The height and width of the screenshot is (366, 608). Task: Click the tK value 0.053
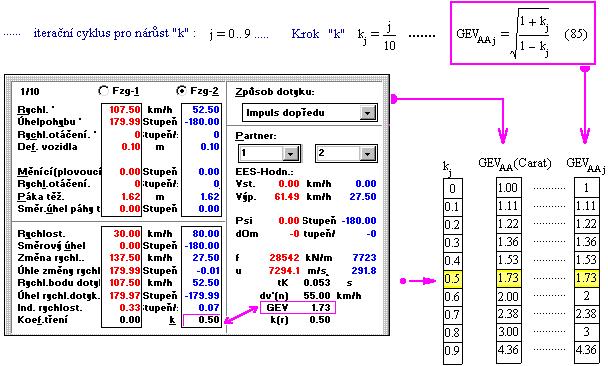(317, 283)
